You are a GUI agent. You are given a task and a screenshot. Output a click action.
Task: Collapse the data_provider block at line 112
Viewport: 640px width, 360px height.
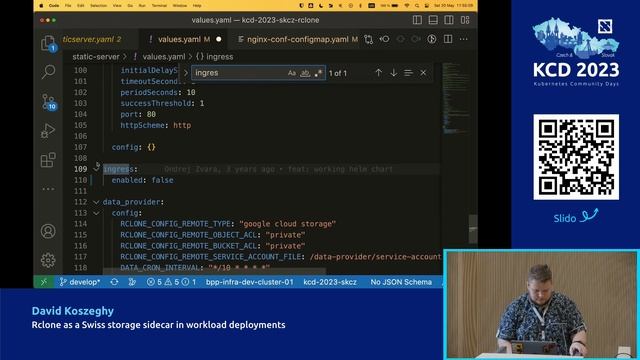pos(96,202)
